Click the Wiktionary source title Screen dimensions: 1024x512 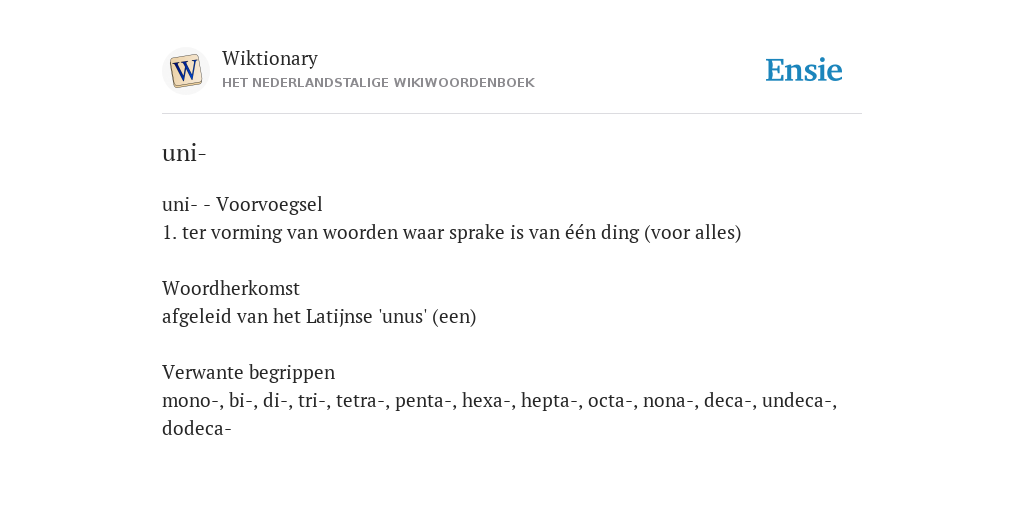[x=270, y=58]
